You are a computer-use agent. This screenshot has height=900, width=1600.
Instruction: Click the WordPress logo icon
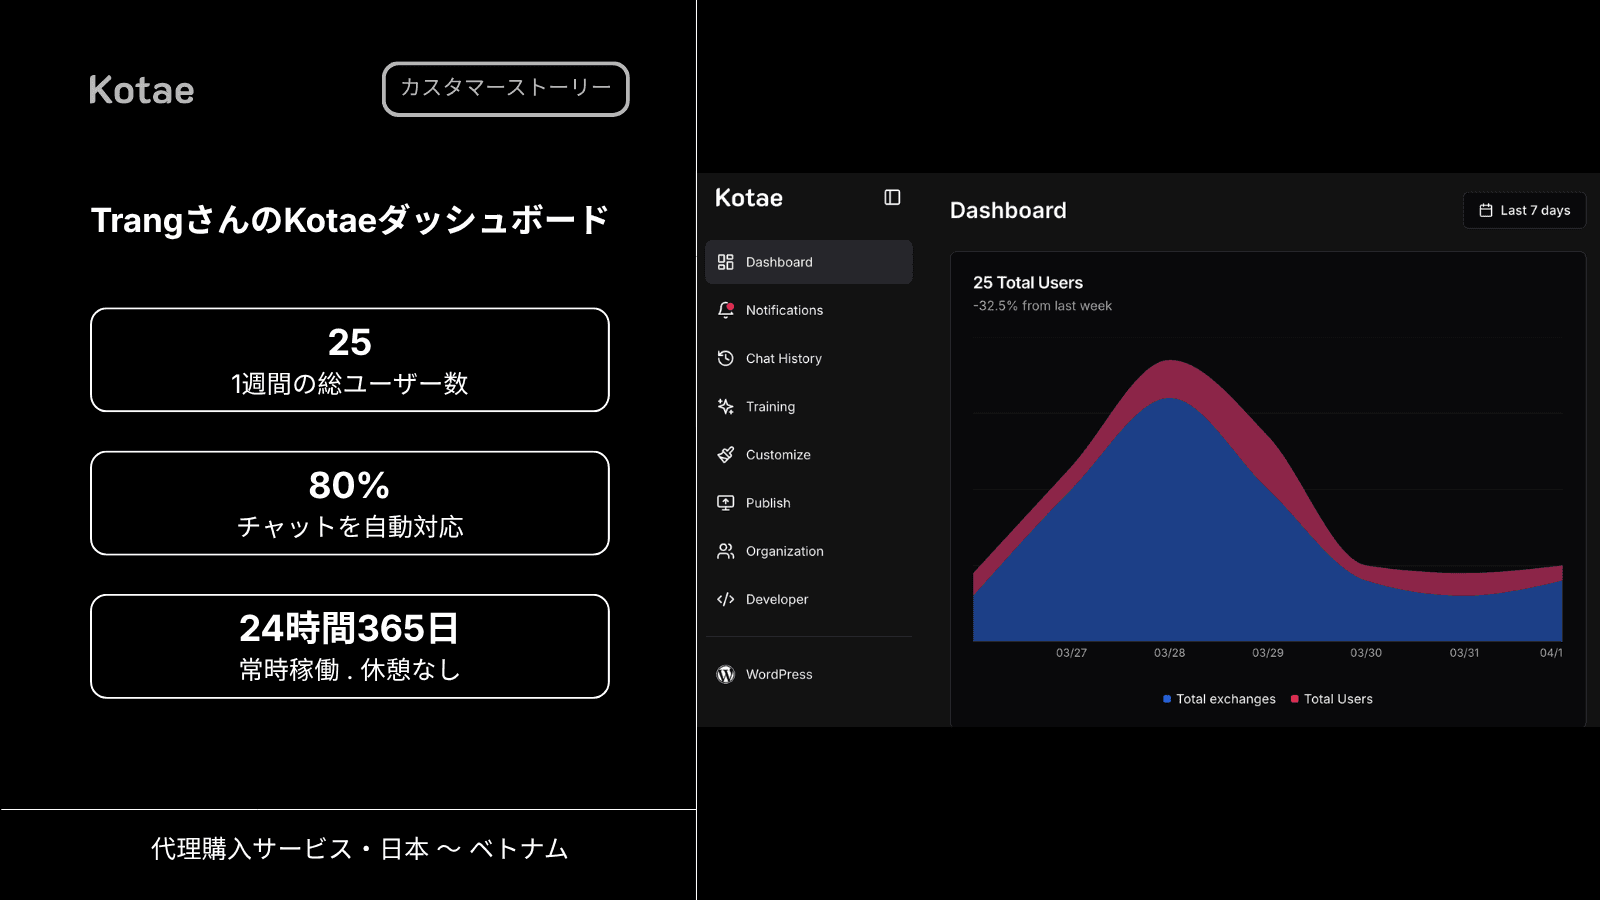pyautogui.click(x=726, y=674)
